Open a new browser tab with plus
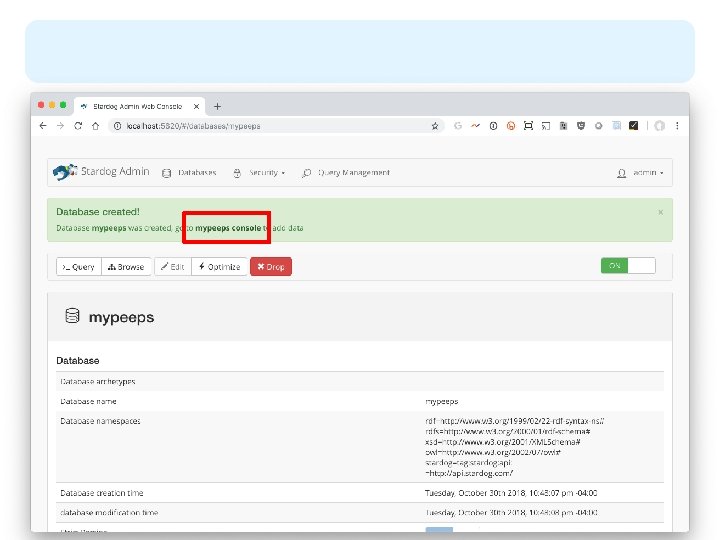This screenshot has width=720, height=540. pos(217,107)
